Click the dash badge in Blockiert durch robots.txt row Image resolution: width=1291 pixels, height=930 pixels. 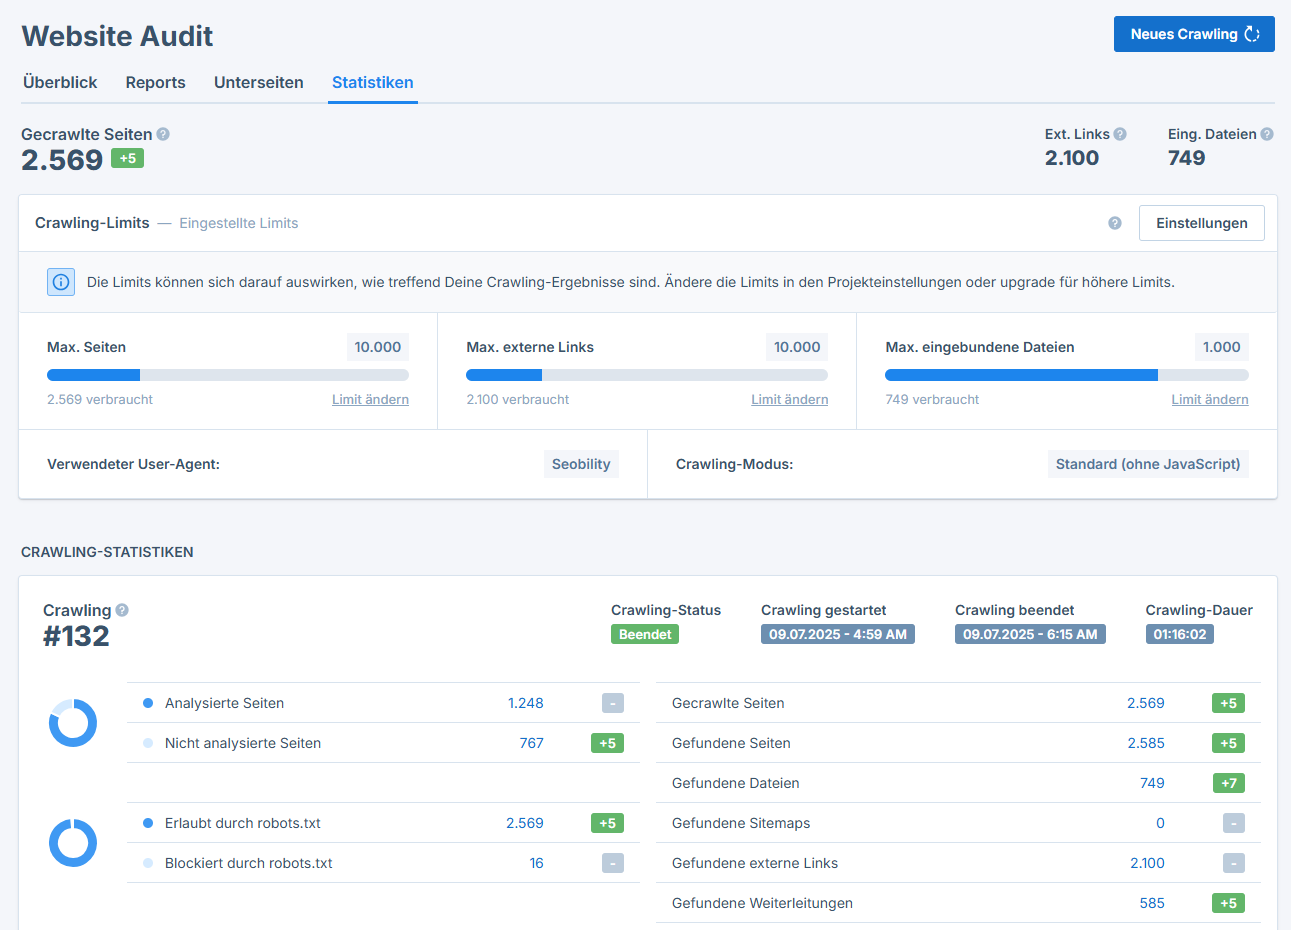pos(613,863)
